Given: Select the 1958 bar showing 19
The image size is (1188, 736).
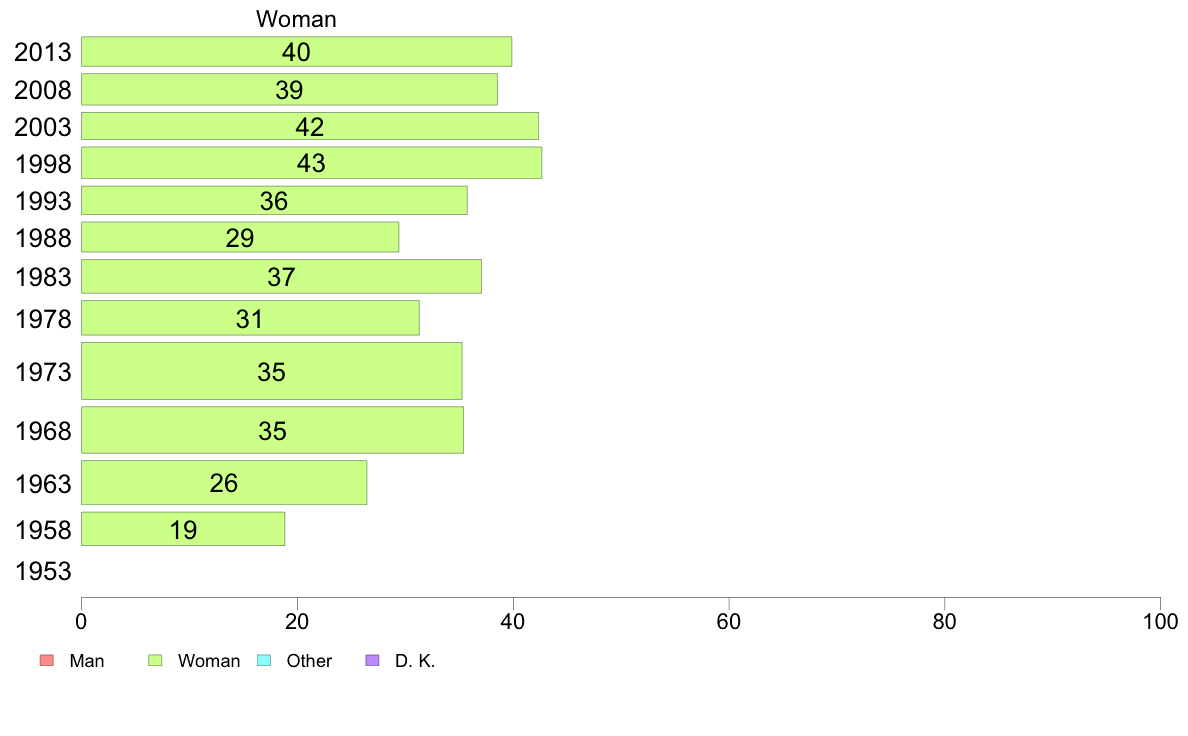Looking at the screenshot, I should pyautogui.click(x=183, y=529).
